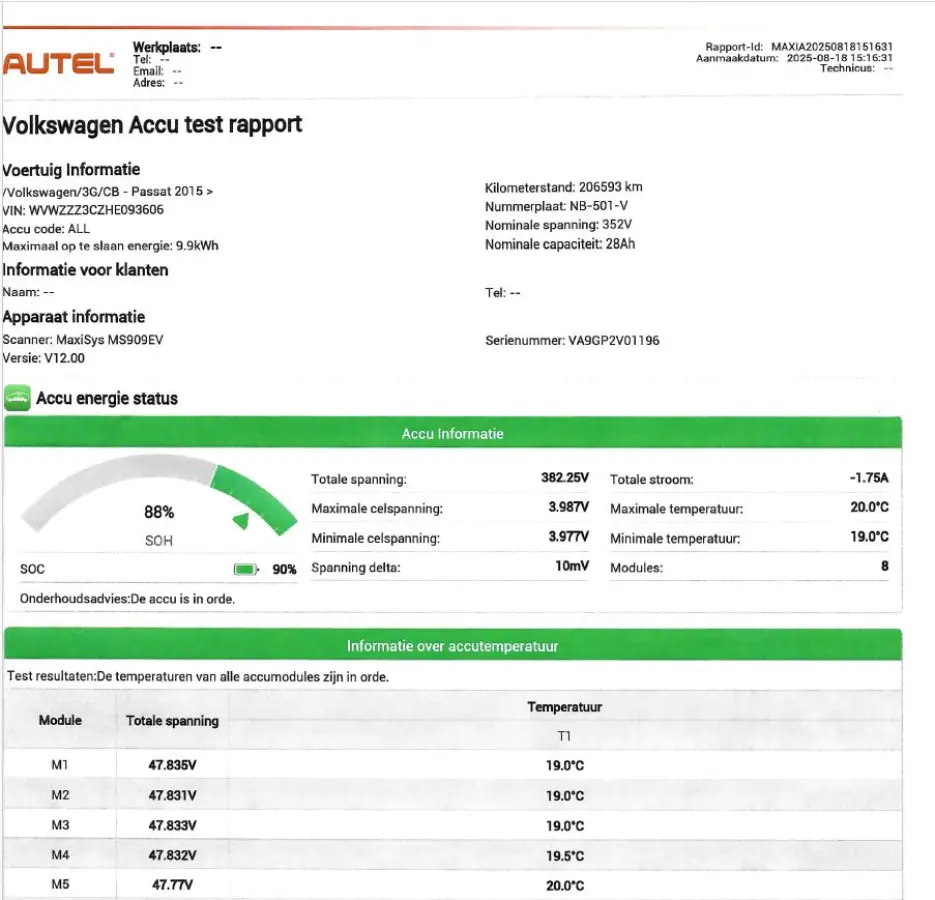935x900 pixels.
Task: Click the Accu code ALL line
Action: point(46,229)
